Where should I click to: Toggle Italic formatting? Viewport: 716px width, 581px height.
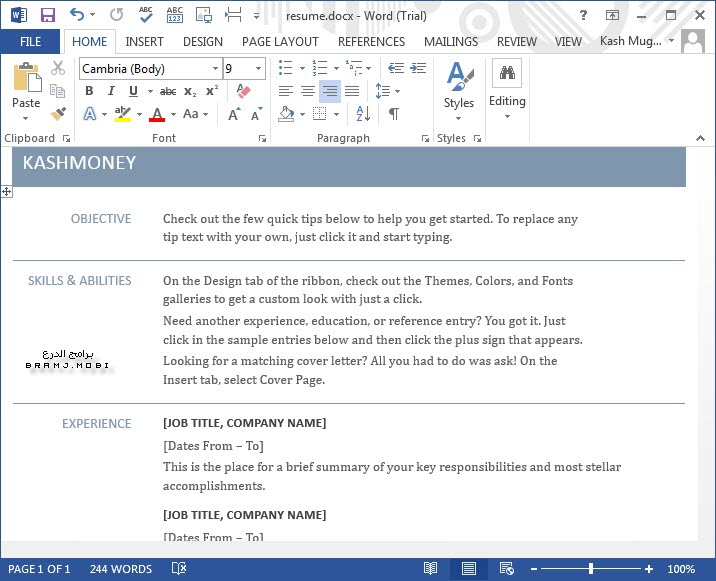pyautogui.click(x=111, y=91)
